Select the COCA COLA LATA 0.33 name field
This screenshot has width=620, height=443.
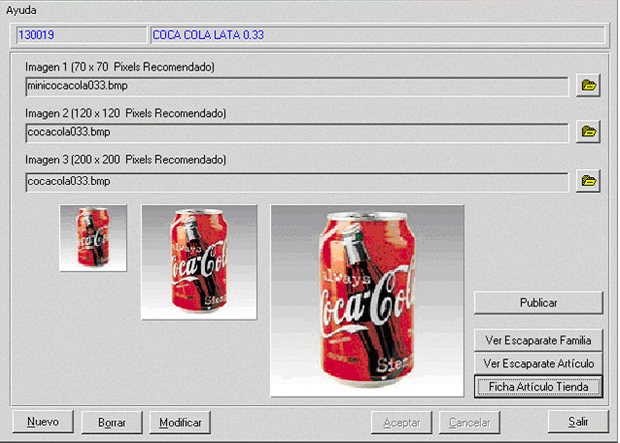click(378, 35)
